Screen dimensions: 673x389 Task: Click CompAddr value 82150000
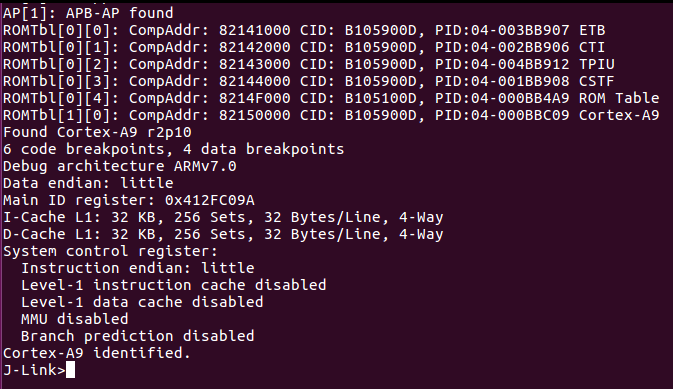255,115
